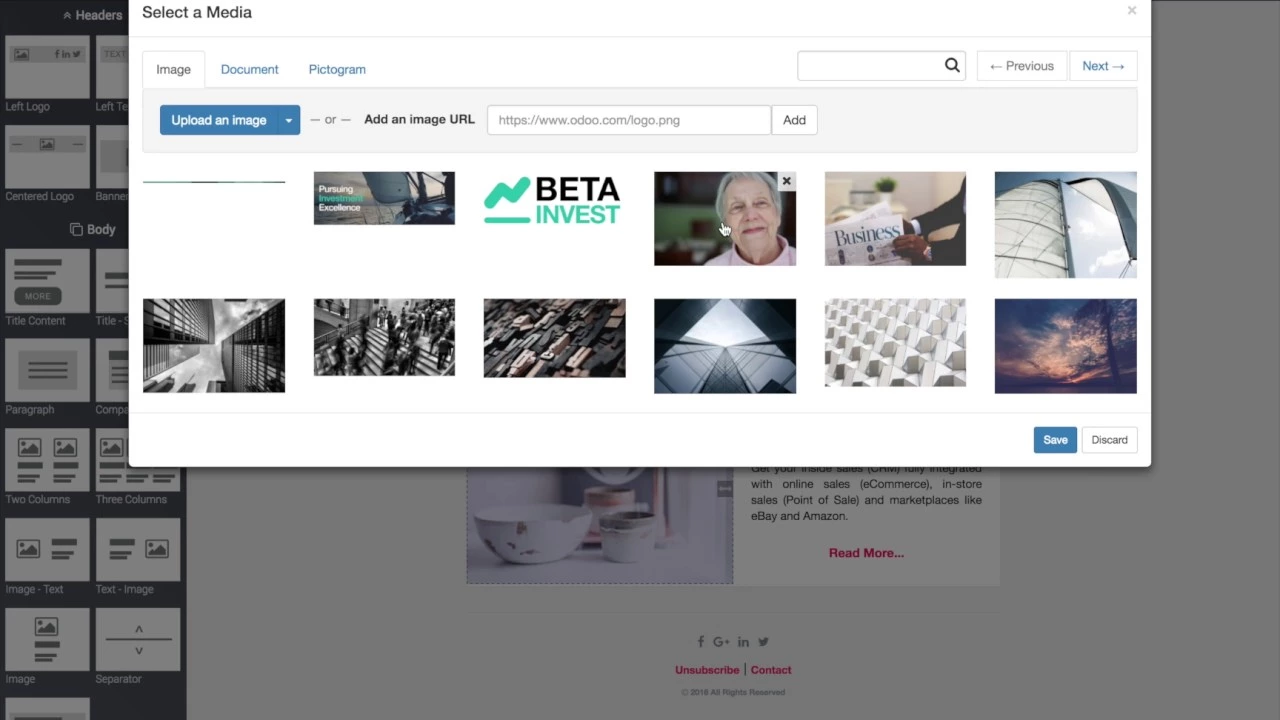Go to Previous media page
The image size is (1280, 720).
point(1022,66)
